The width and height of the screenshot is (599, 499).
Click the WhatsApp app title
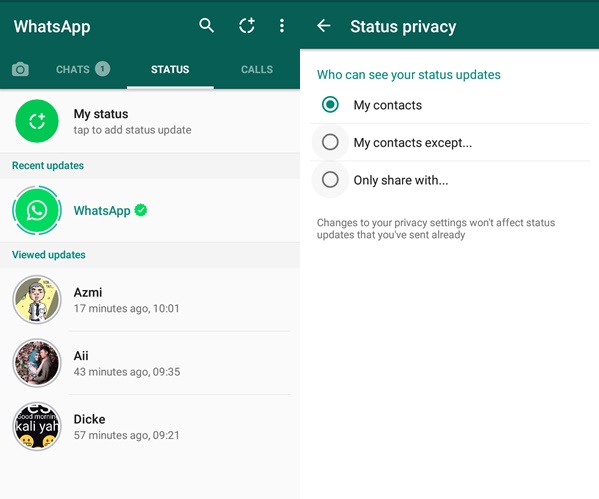[52, 27]
